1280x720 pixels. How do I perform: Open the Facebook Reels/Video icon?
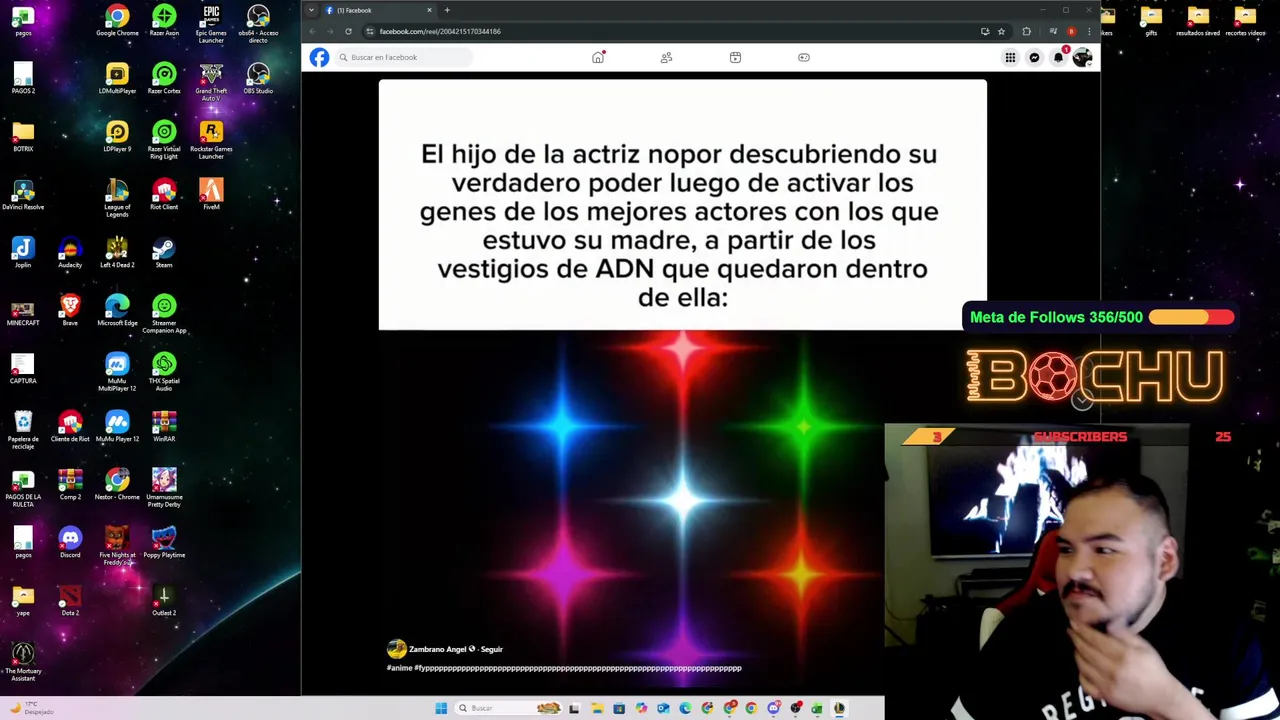point(735,58)
